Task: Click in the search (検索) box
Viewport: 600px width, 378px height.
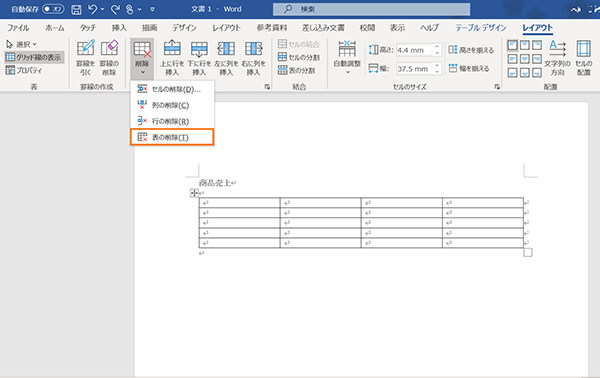Action: 372,9
